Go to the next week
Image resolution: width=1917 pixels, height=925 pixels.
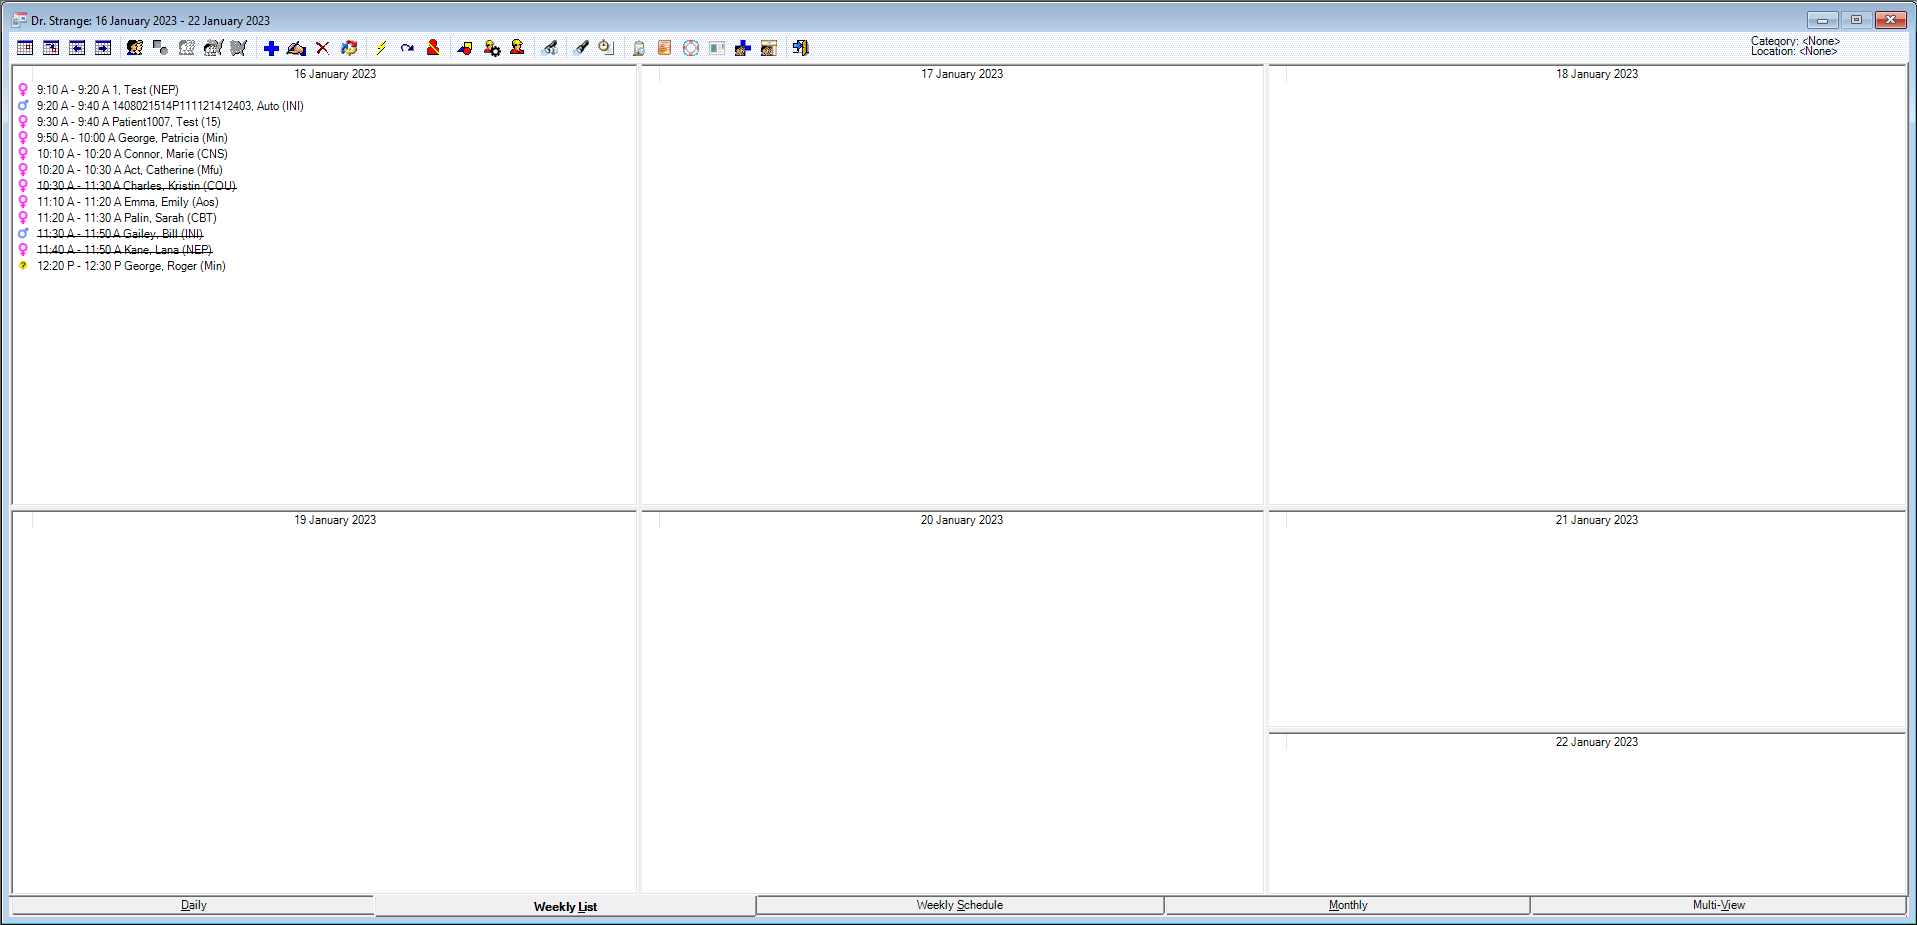coord(103,48)
